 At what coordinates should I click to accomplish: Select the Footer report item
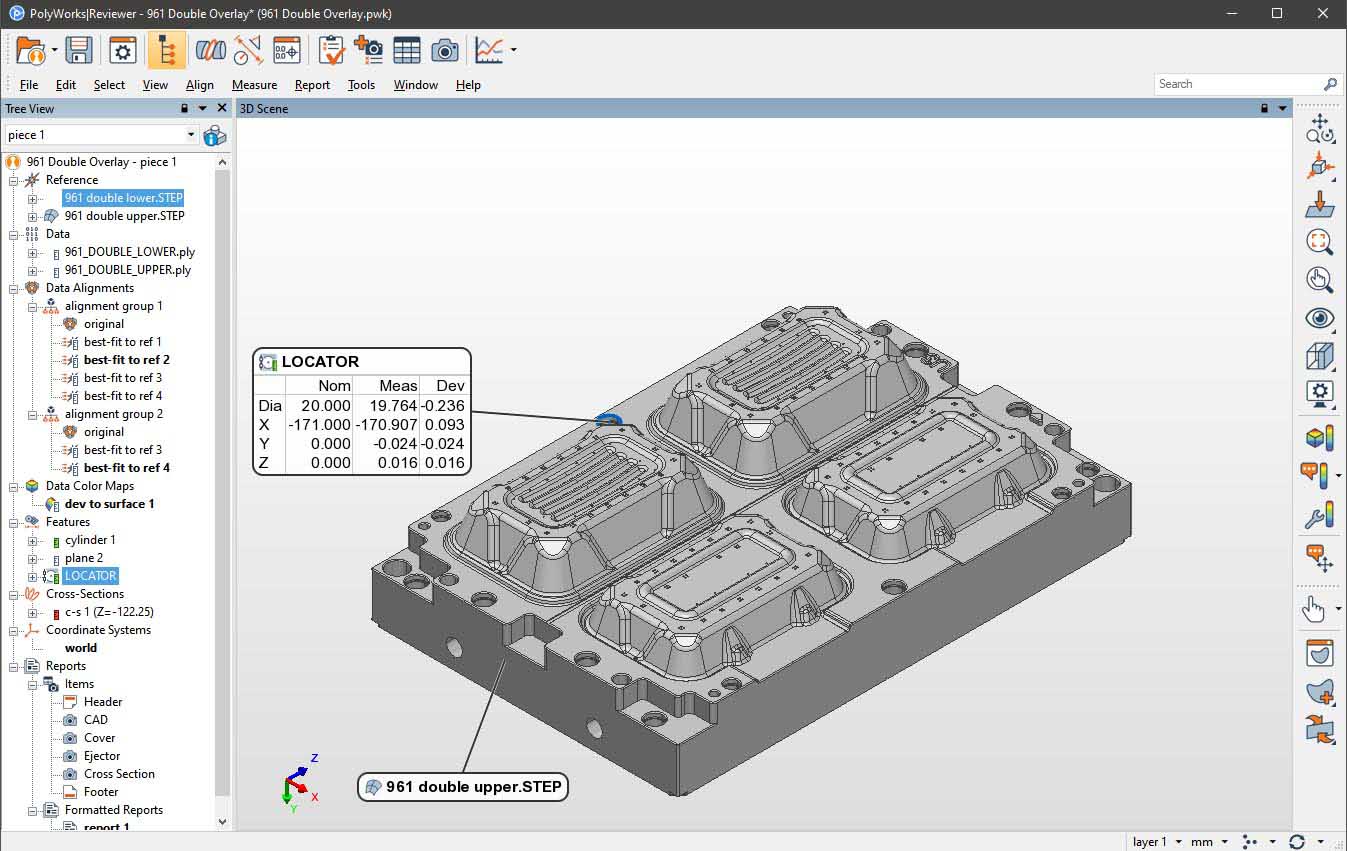tap(101, 792)
